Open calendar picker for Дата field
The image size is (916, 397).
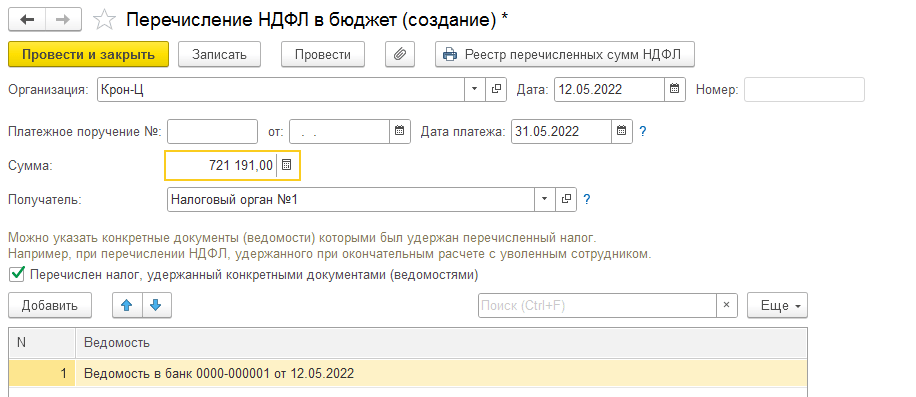click(674, 89)
